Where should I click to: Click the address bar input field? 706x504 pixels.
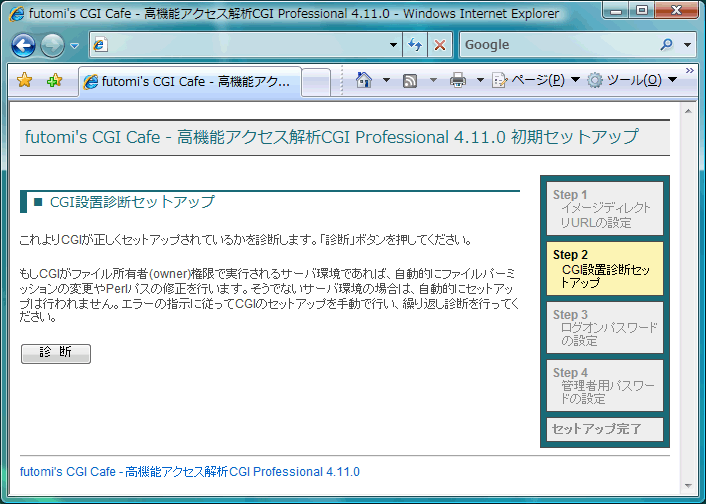coord(246,45)
